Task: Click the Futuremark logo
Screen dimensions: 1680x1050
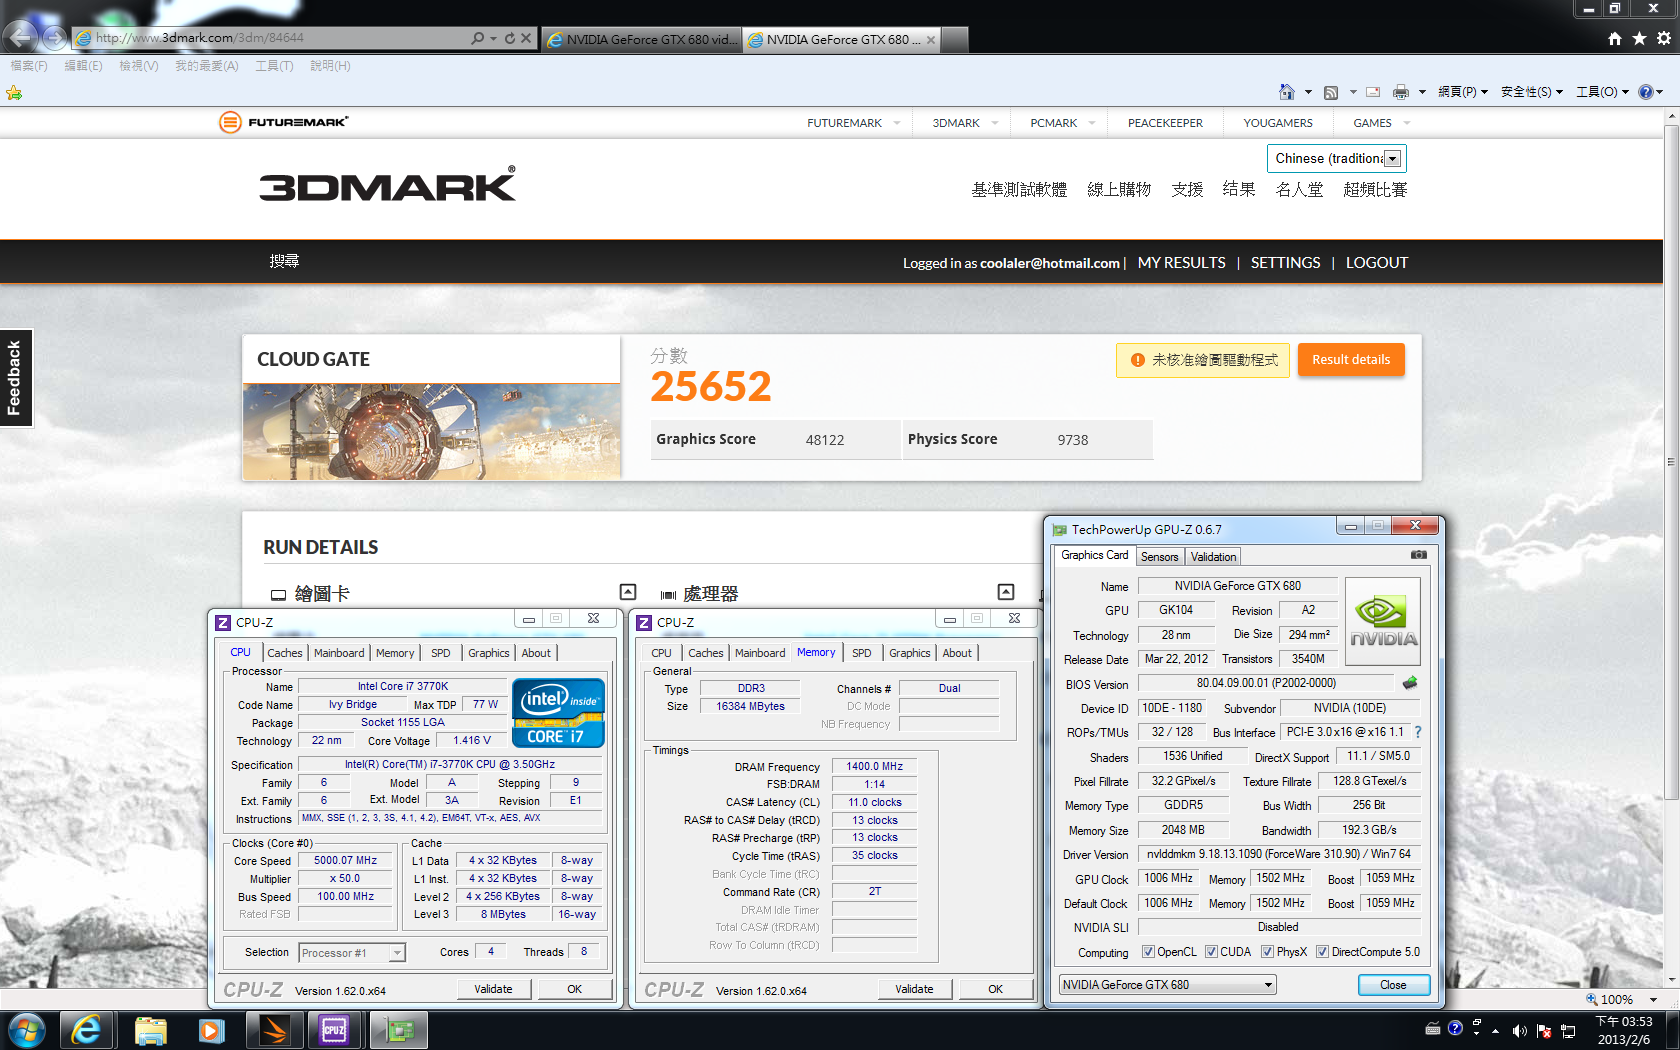Action: (284, 122)
